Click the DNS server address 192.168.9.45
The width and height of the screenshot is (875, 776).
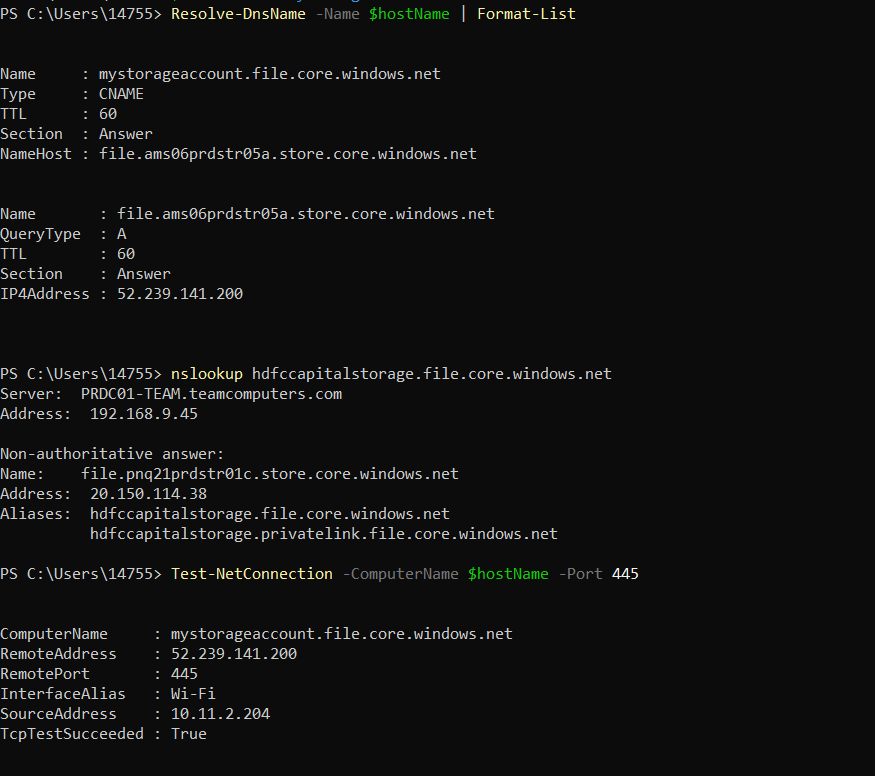tap(143, 414)
